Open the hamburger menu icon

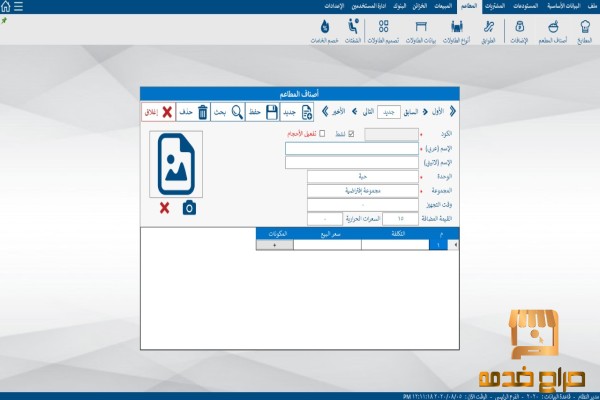pyautogui.click(x=18, y=6)
